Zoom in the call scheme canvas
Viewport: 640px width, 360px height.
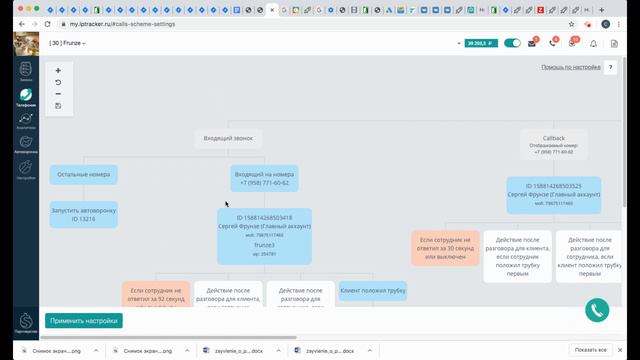pos(58,71)
